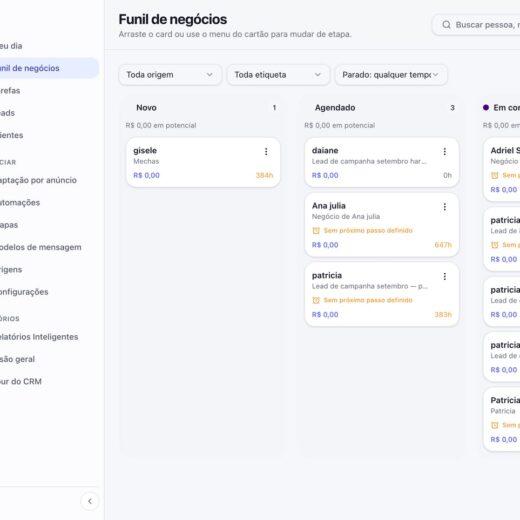Click R$ 0,00 value on daiane card
Screen dimensions: 520x520
coord(325,175)
